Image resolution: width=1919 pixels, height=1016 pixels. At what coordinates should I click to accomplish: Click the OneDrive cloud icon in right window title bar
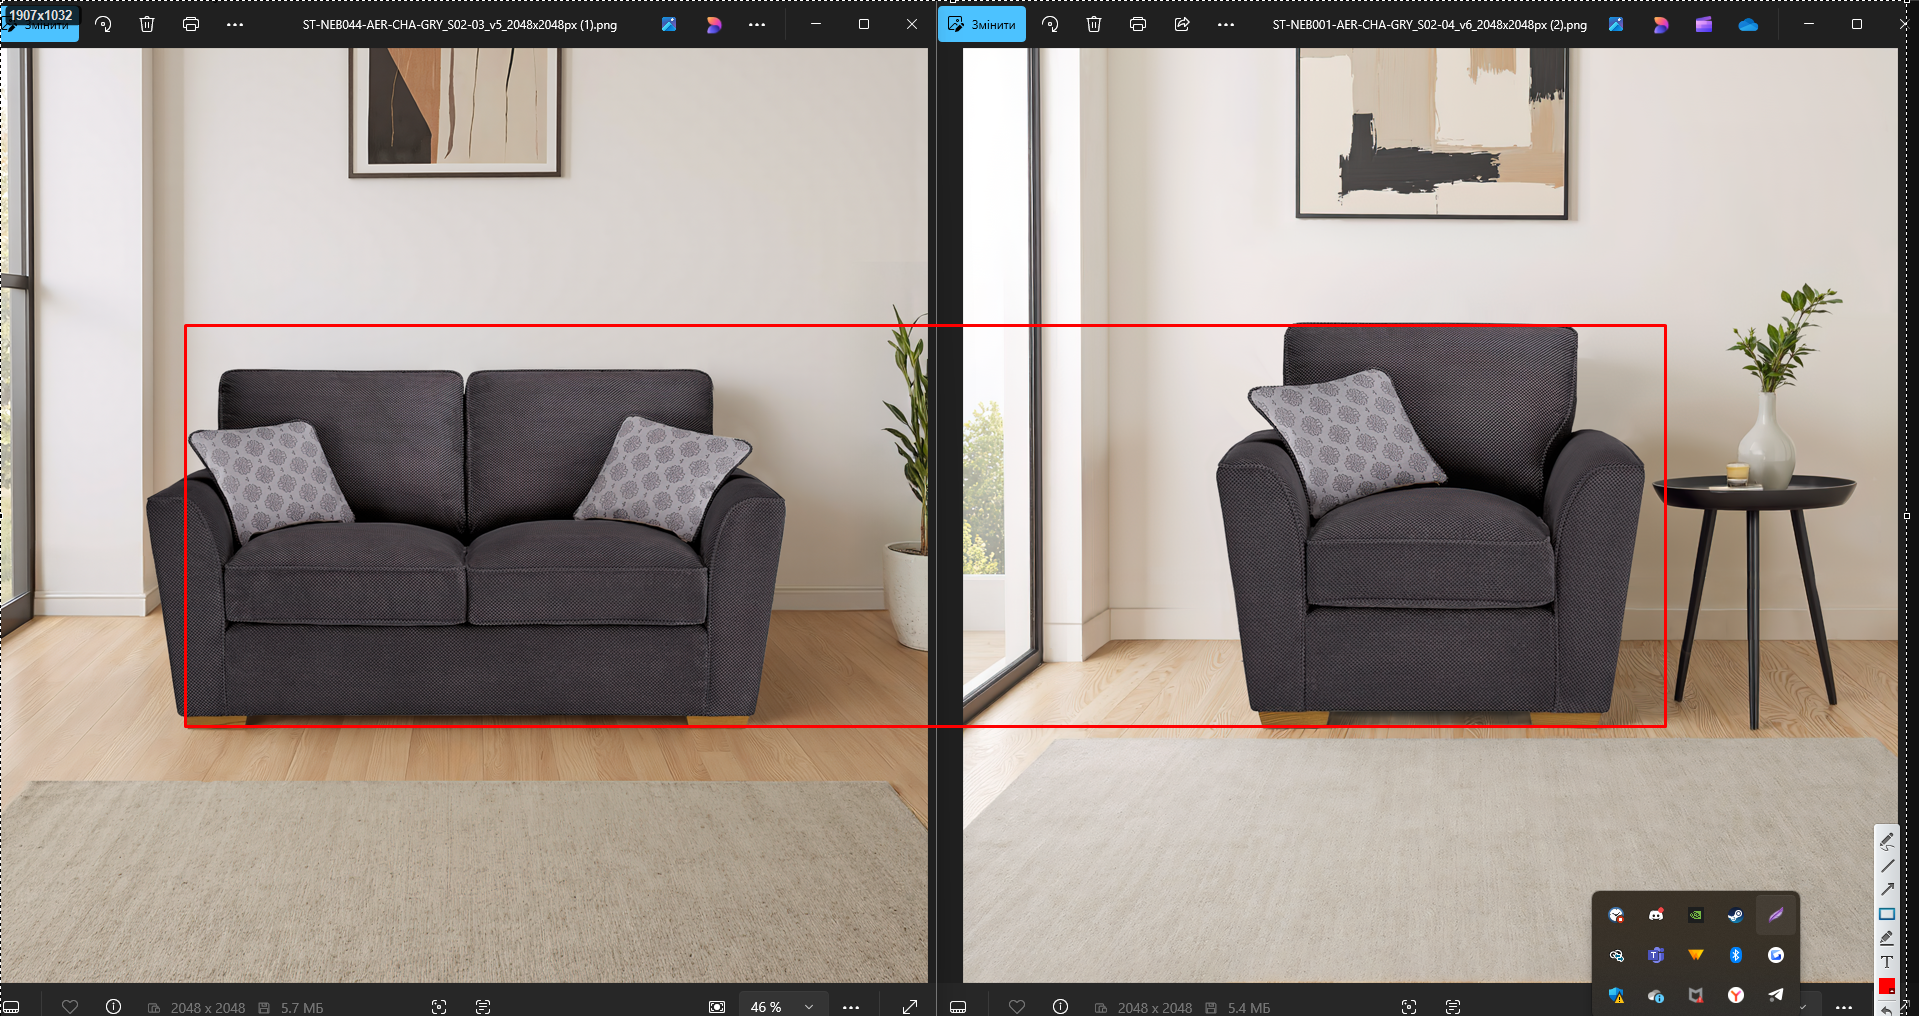[x=1748, y=24]
